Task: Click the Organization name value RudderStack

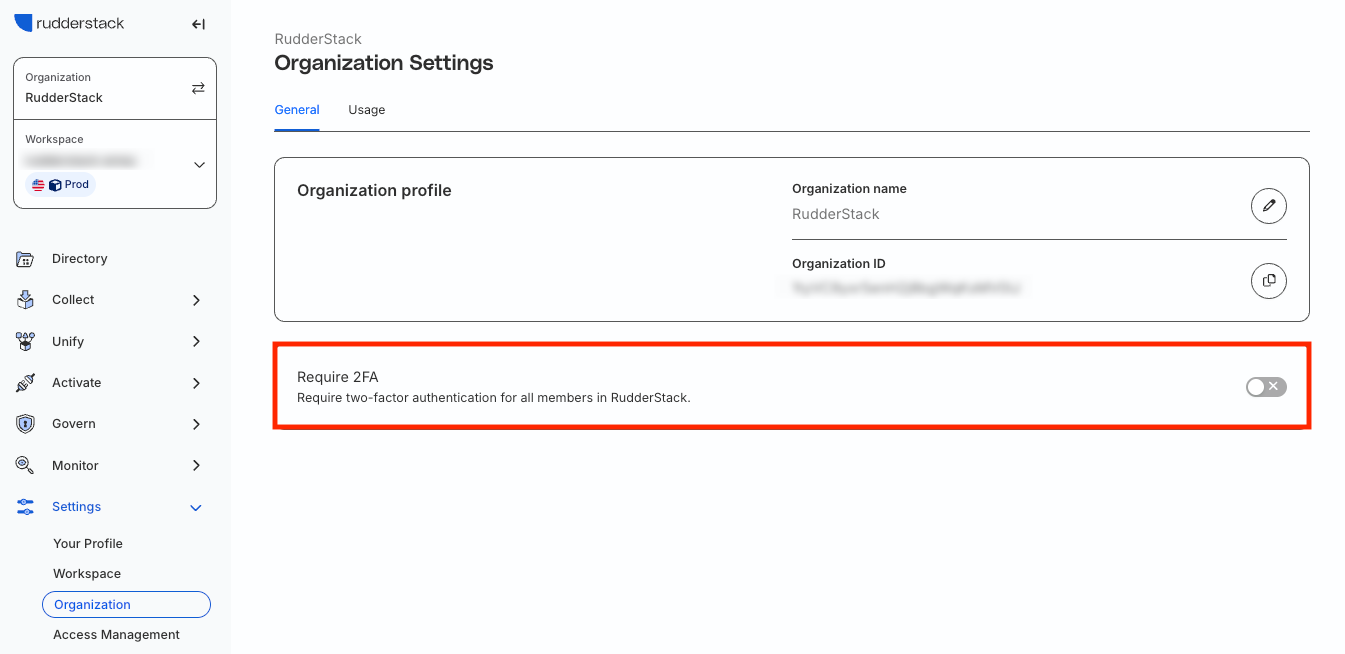Action: [x=836, y=214]
